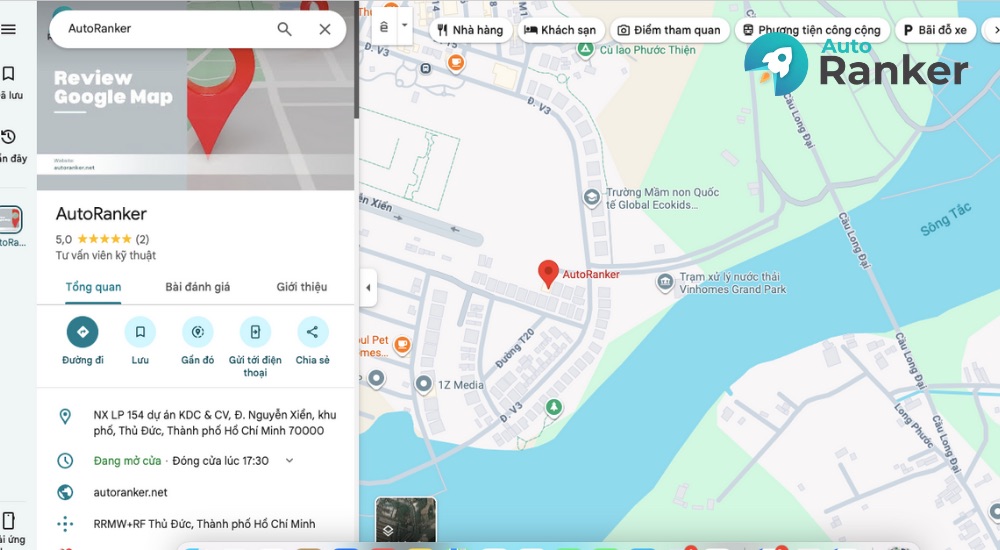Click the train transit icon button
The height and width of the screenshot is (550, 1000).
384,26
